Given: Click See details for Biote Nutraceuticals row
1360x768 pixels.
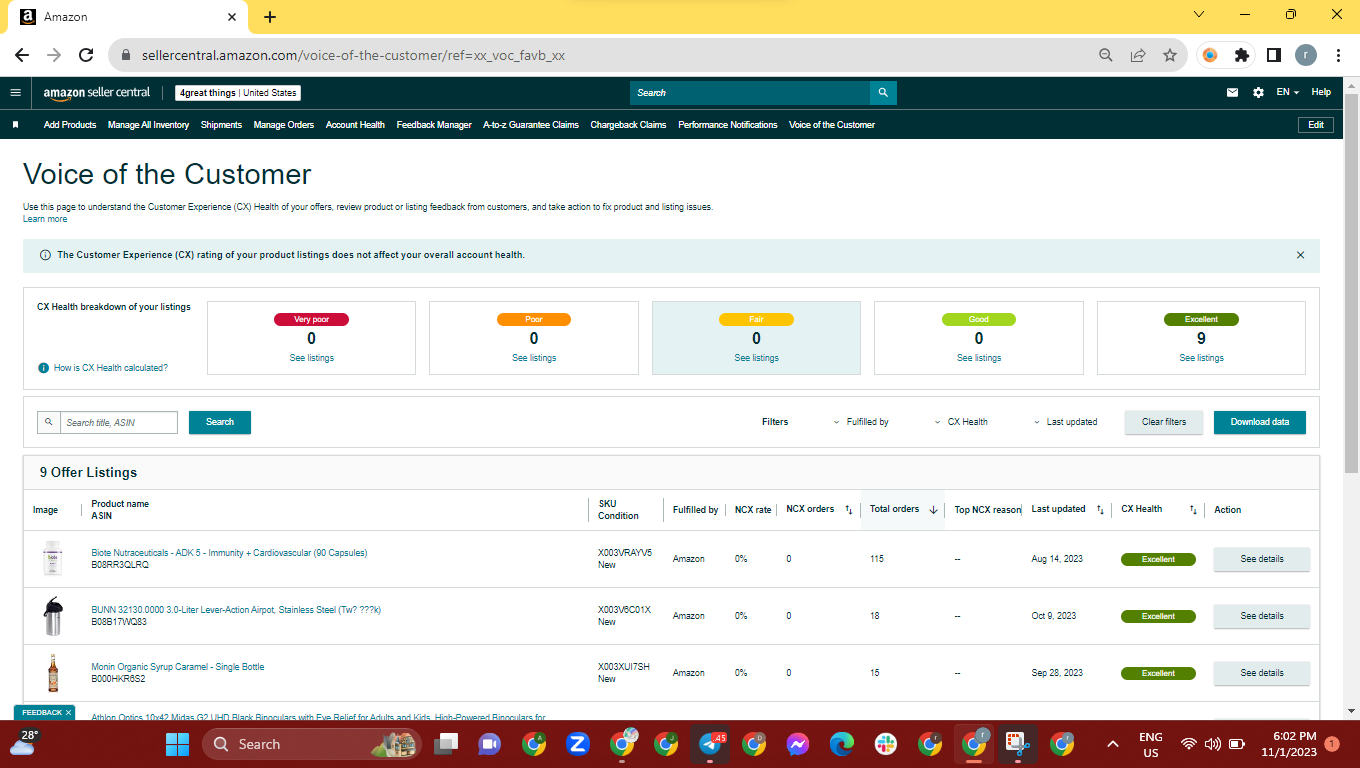Looking at the screenshot, I should click(x=1262, y=559).
